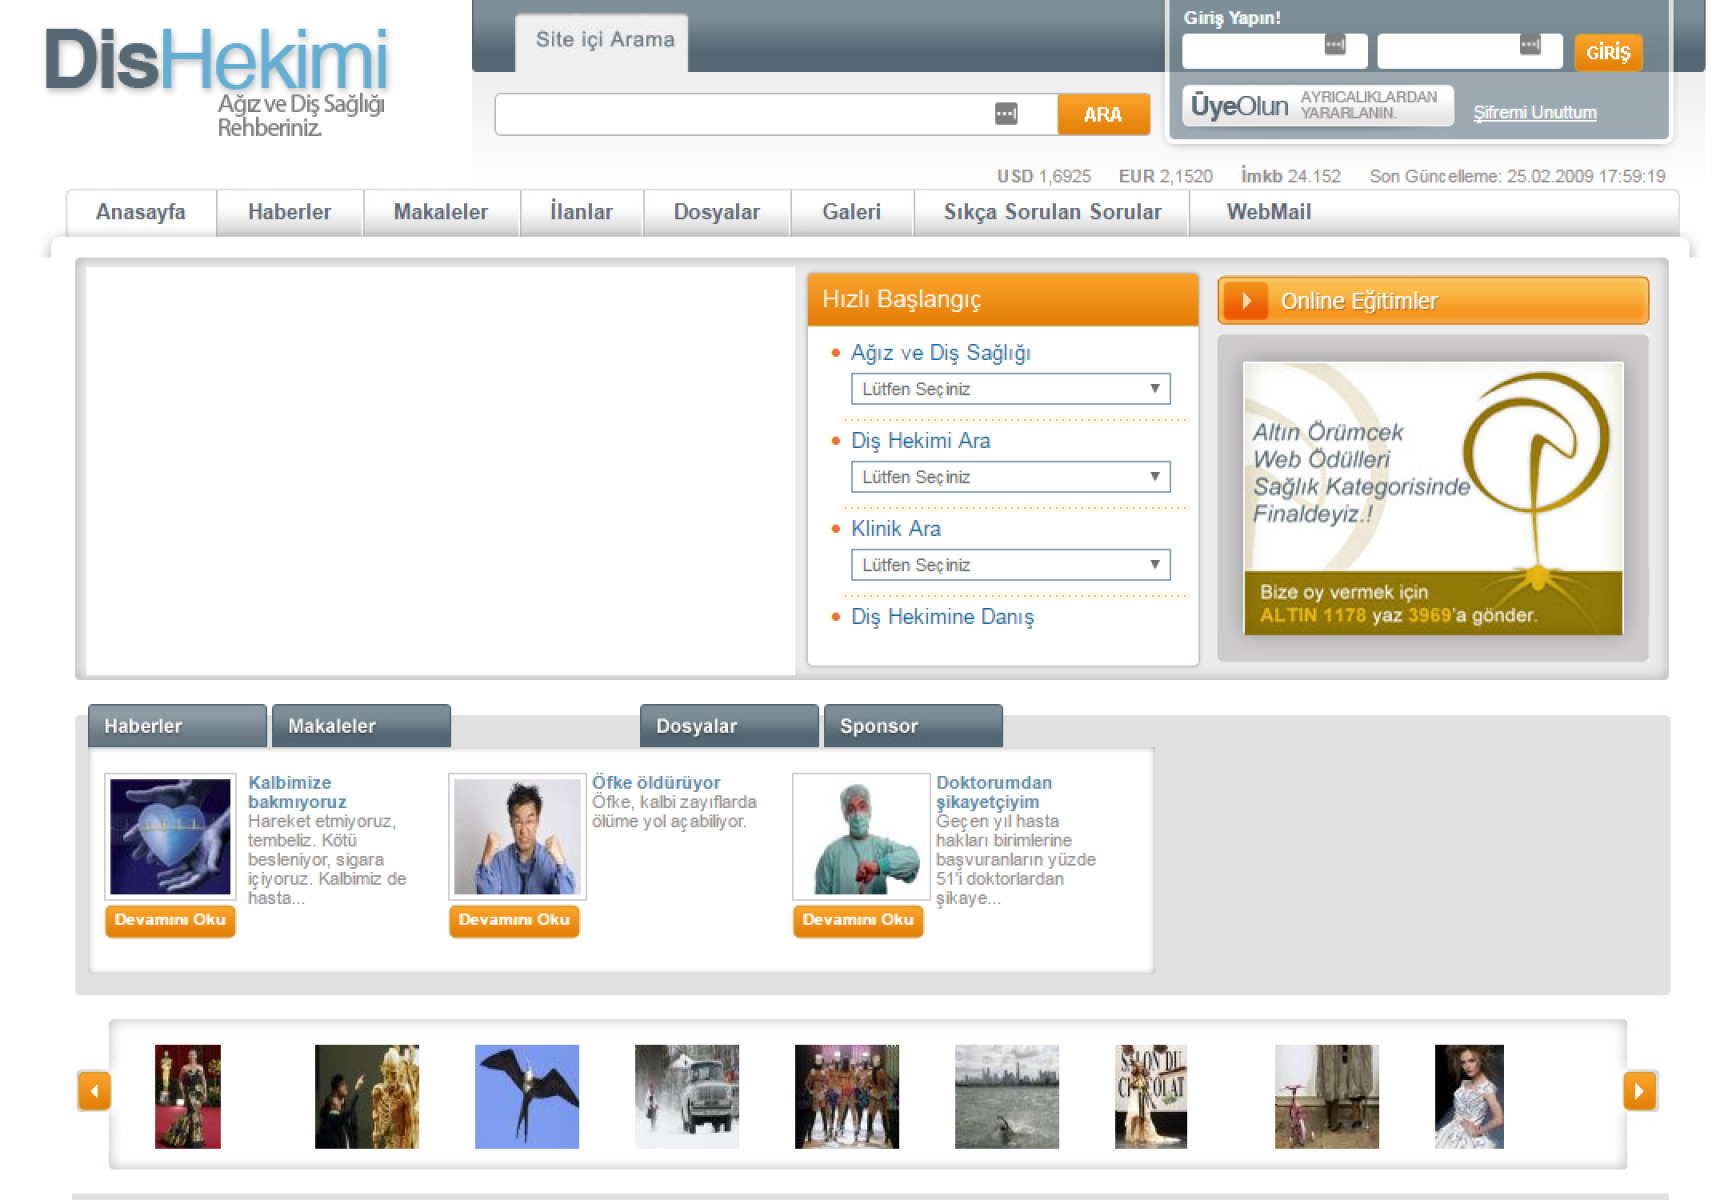Select the bird thumbnail in gallery carousel

click(x=527, y=1096)
